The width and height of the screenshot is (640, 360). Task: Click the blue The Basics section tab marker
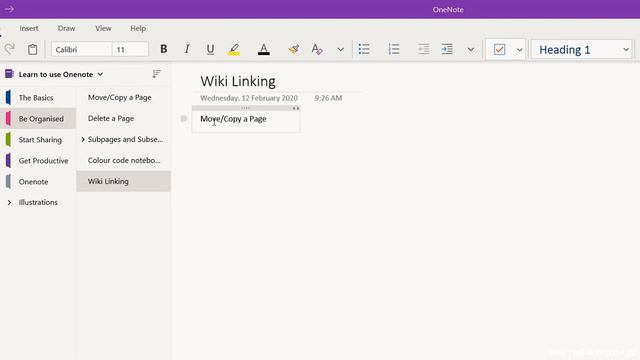pyautogui.click(x=8, y=98)
